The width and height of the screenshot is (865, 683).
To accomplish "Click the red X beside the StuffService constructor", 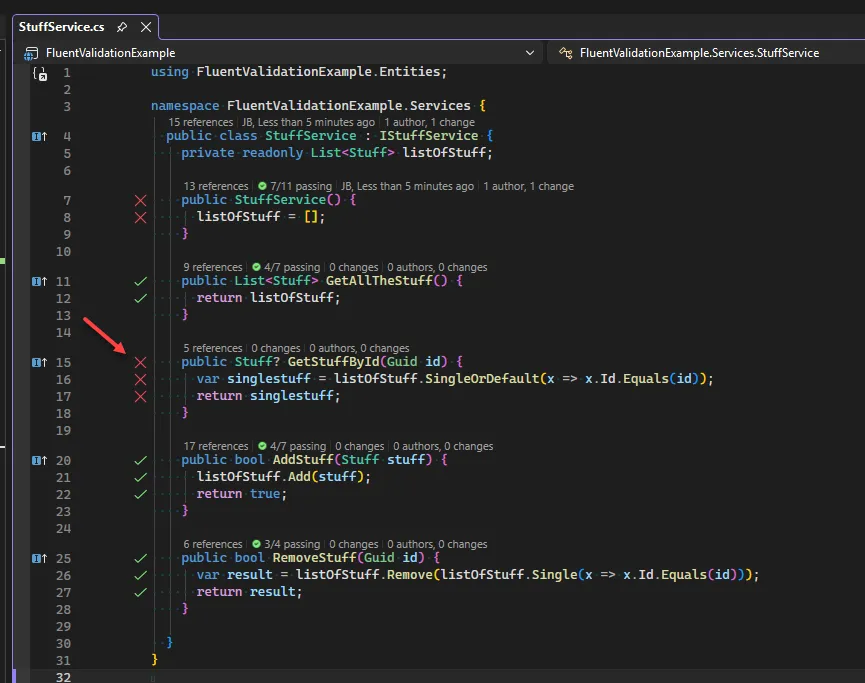I will pyautogui.click(x=139, y=200).
